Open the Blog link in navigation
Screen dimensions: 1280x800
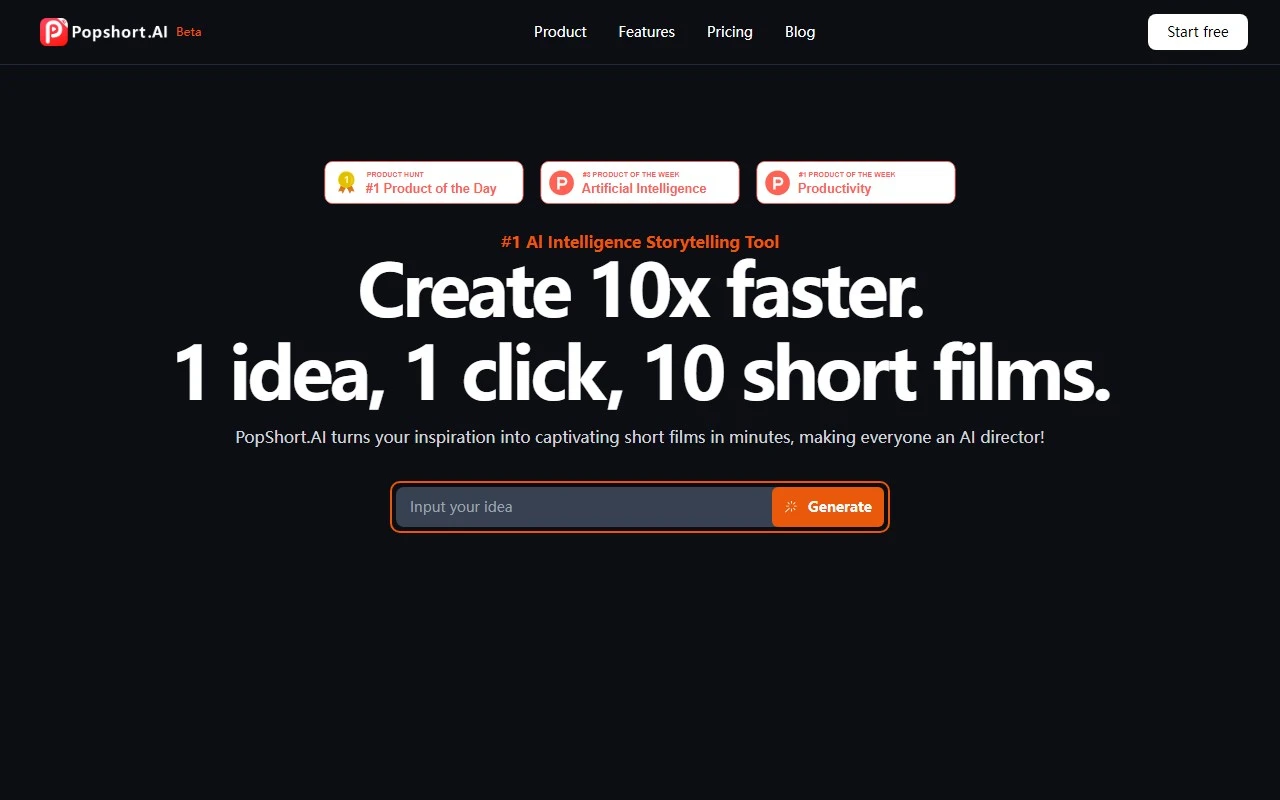[800, 32]
